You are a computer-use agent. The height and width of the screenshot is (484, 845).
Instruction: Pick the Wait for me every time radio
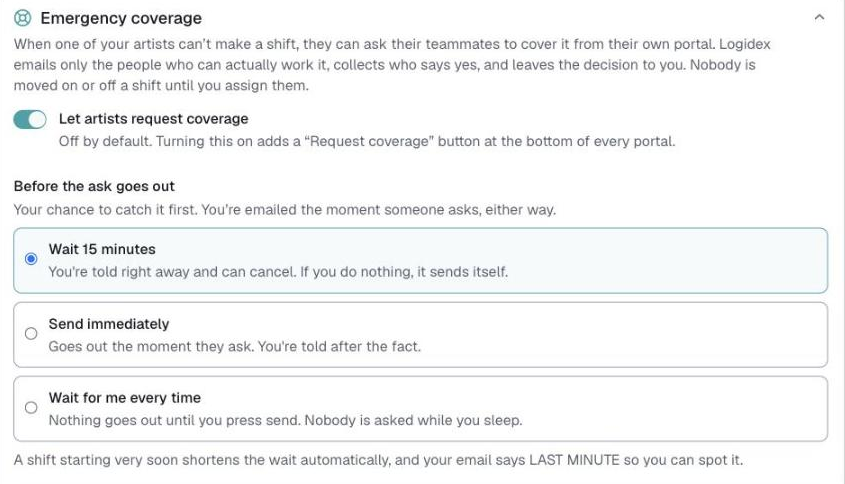pos(31,407)
